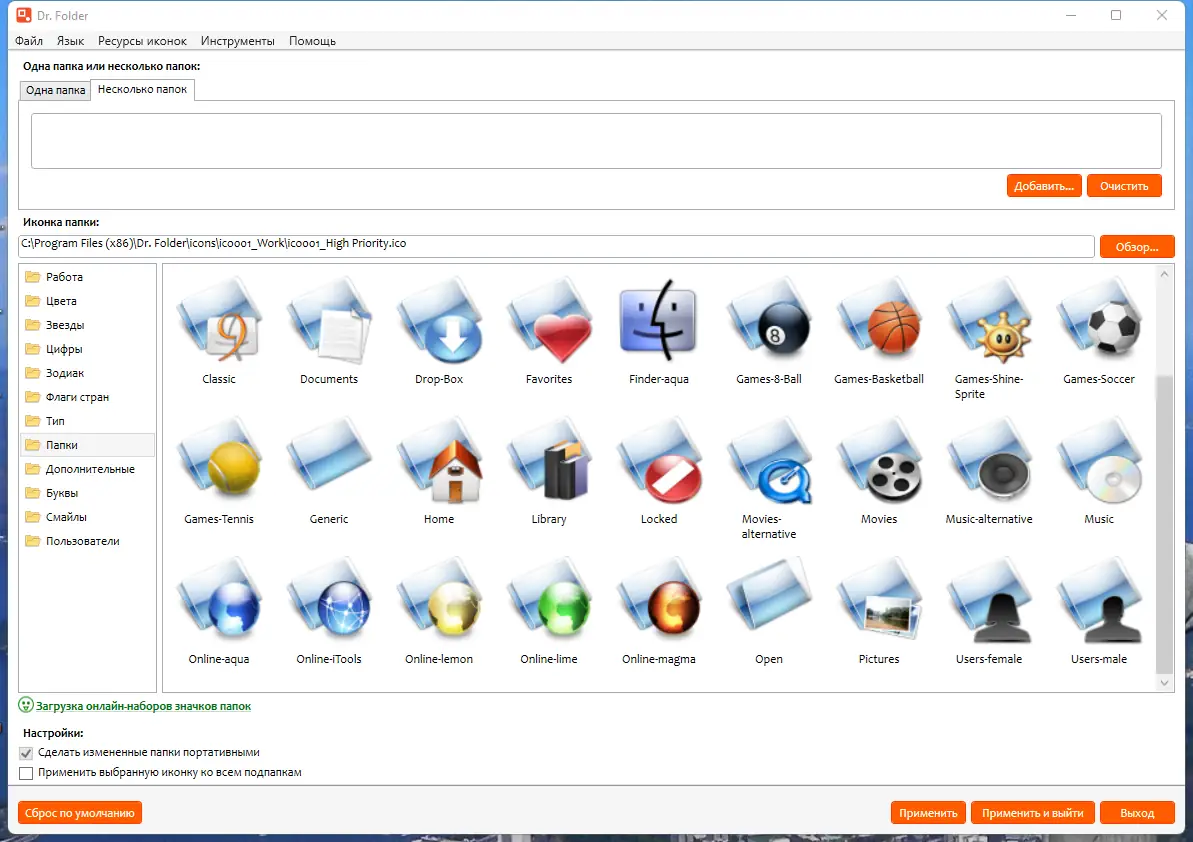
Task: Switch to the Несколько папок tab
Action: [x=142, y=89]
